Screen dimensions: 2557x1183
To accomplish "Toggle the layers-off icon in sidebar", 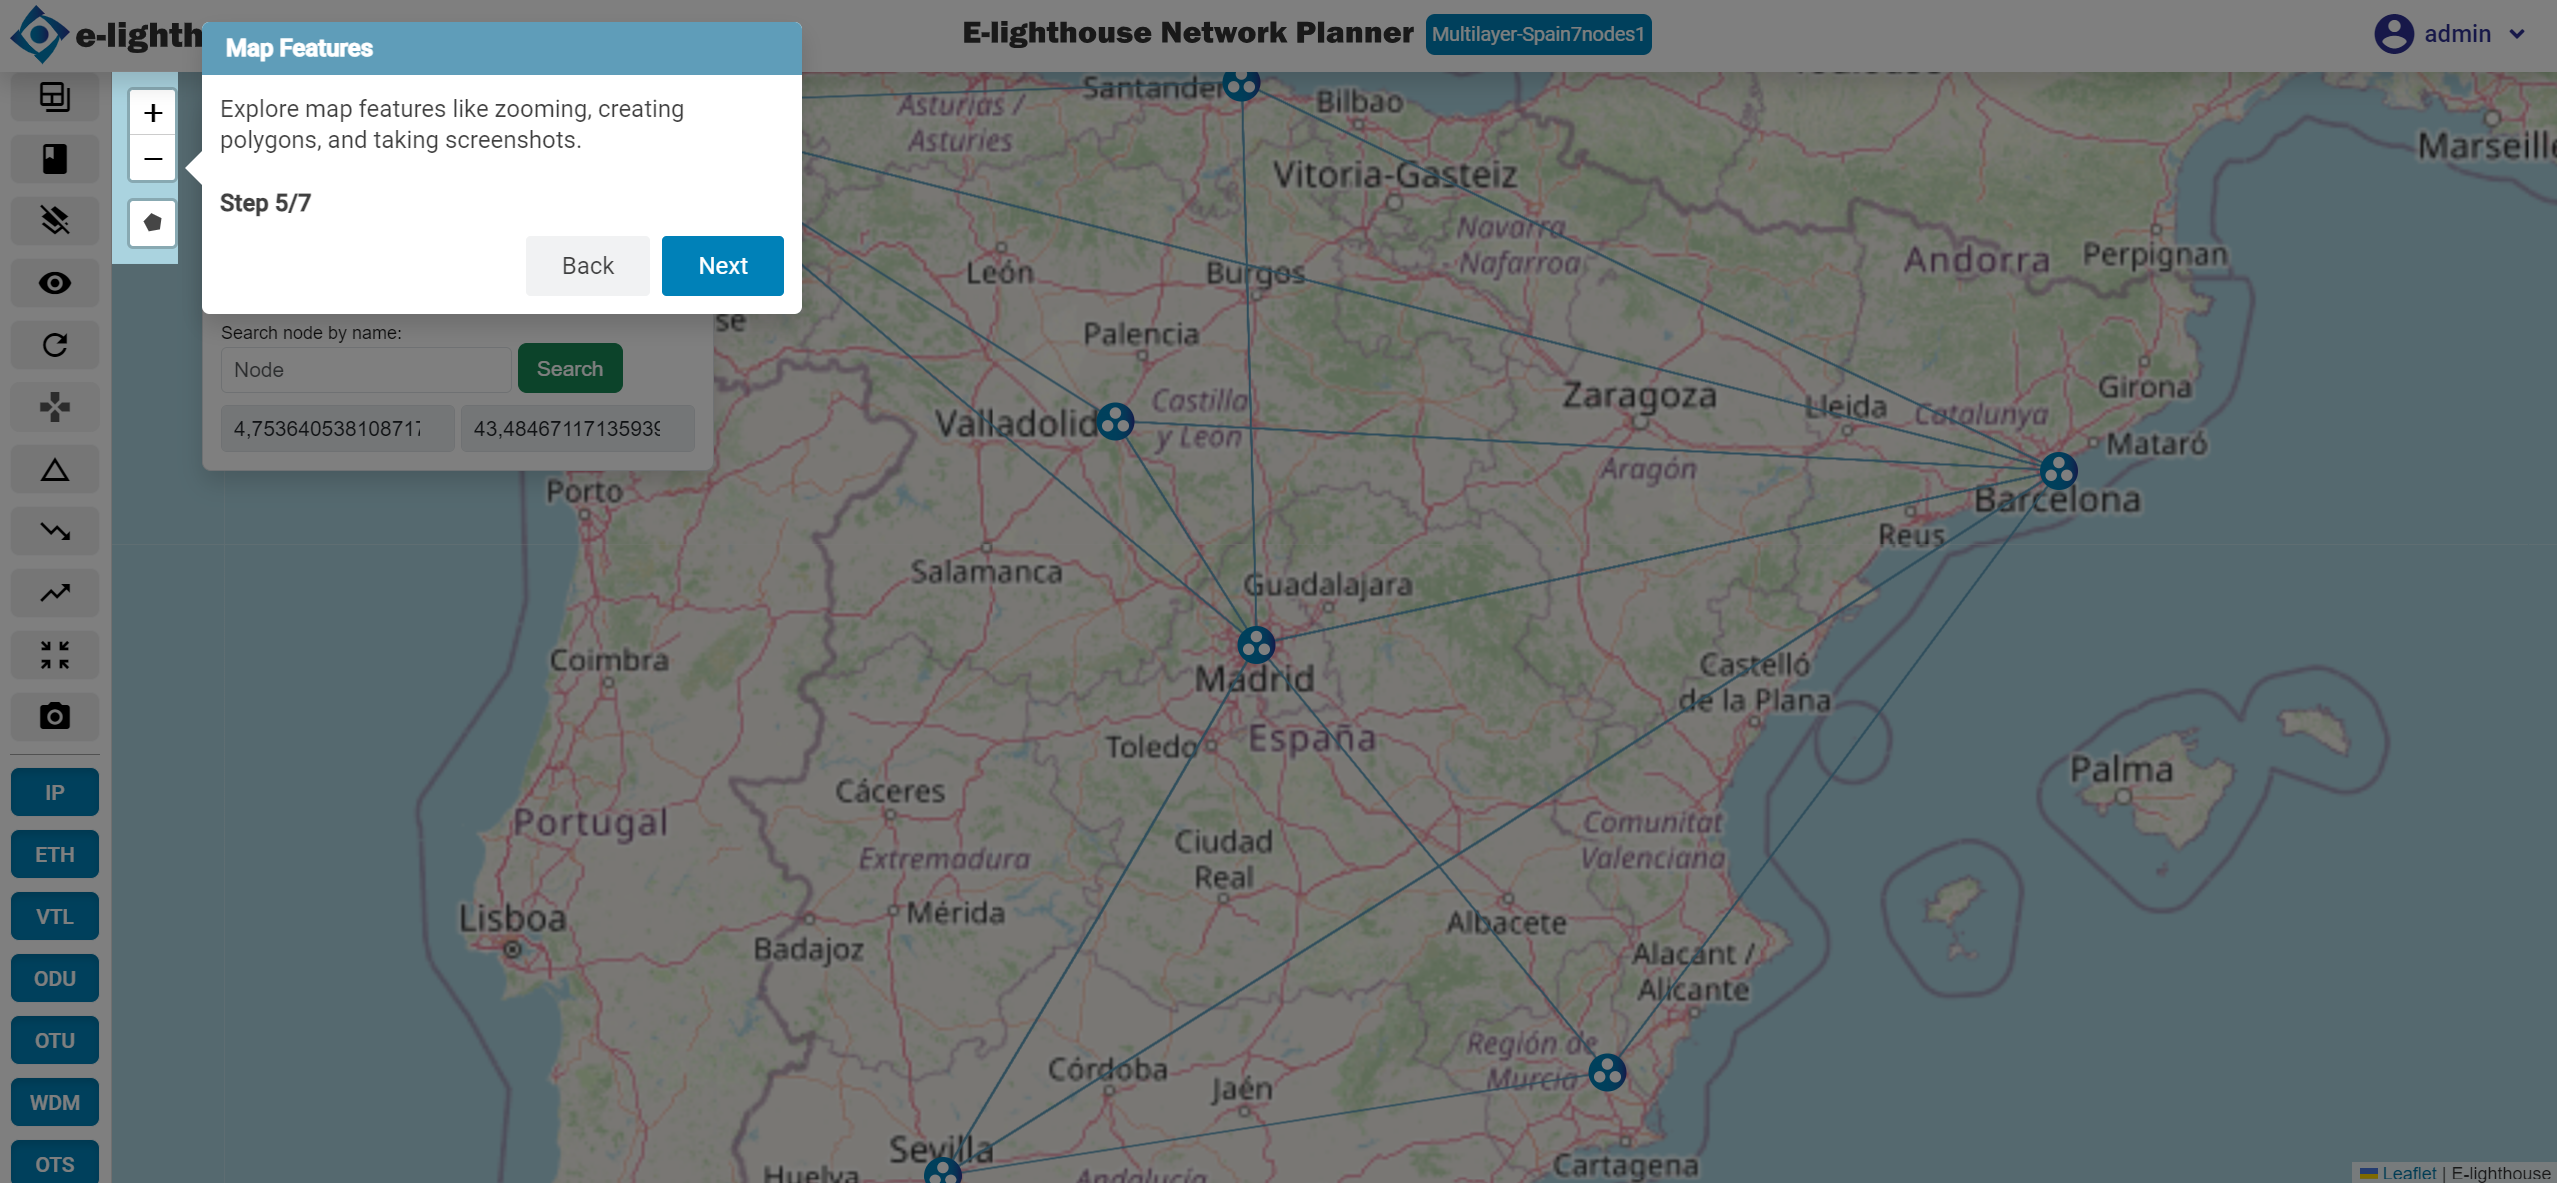I will pyautogui.click(x=55, y=221).
